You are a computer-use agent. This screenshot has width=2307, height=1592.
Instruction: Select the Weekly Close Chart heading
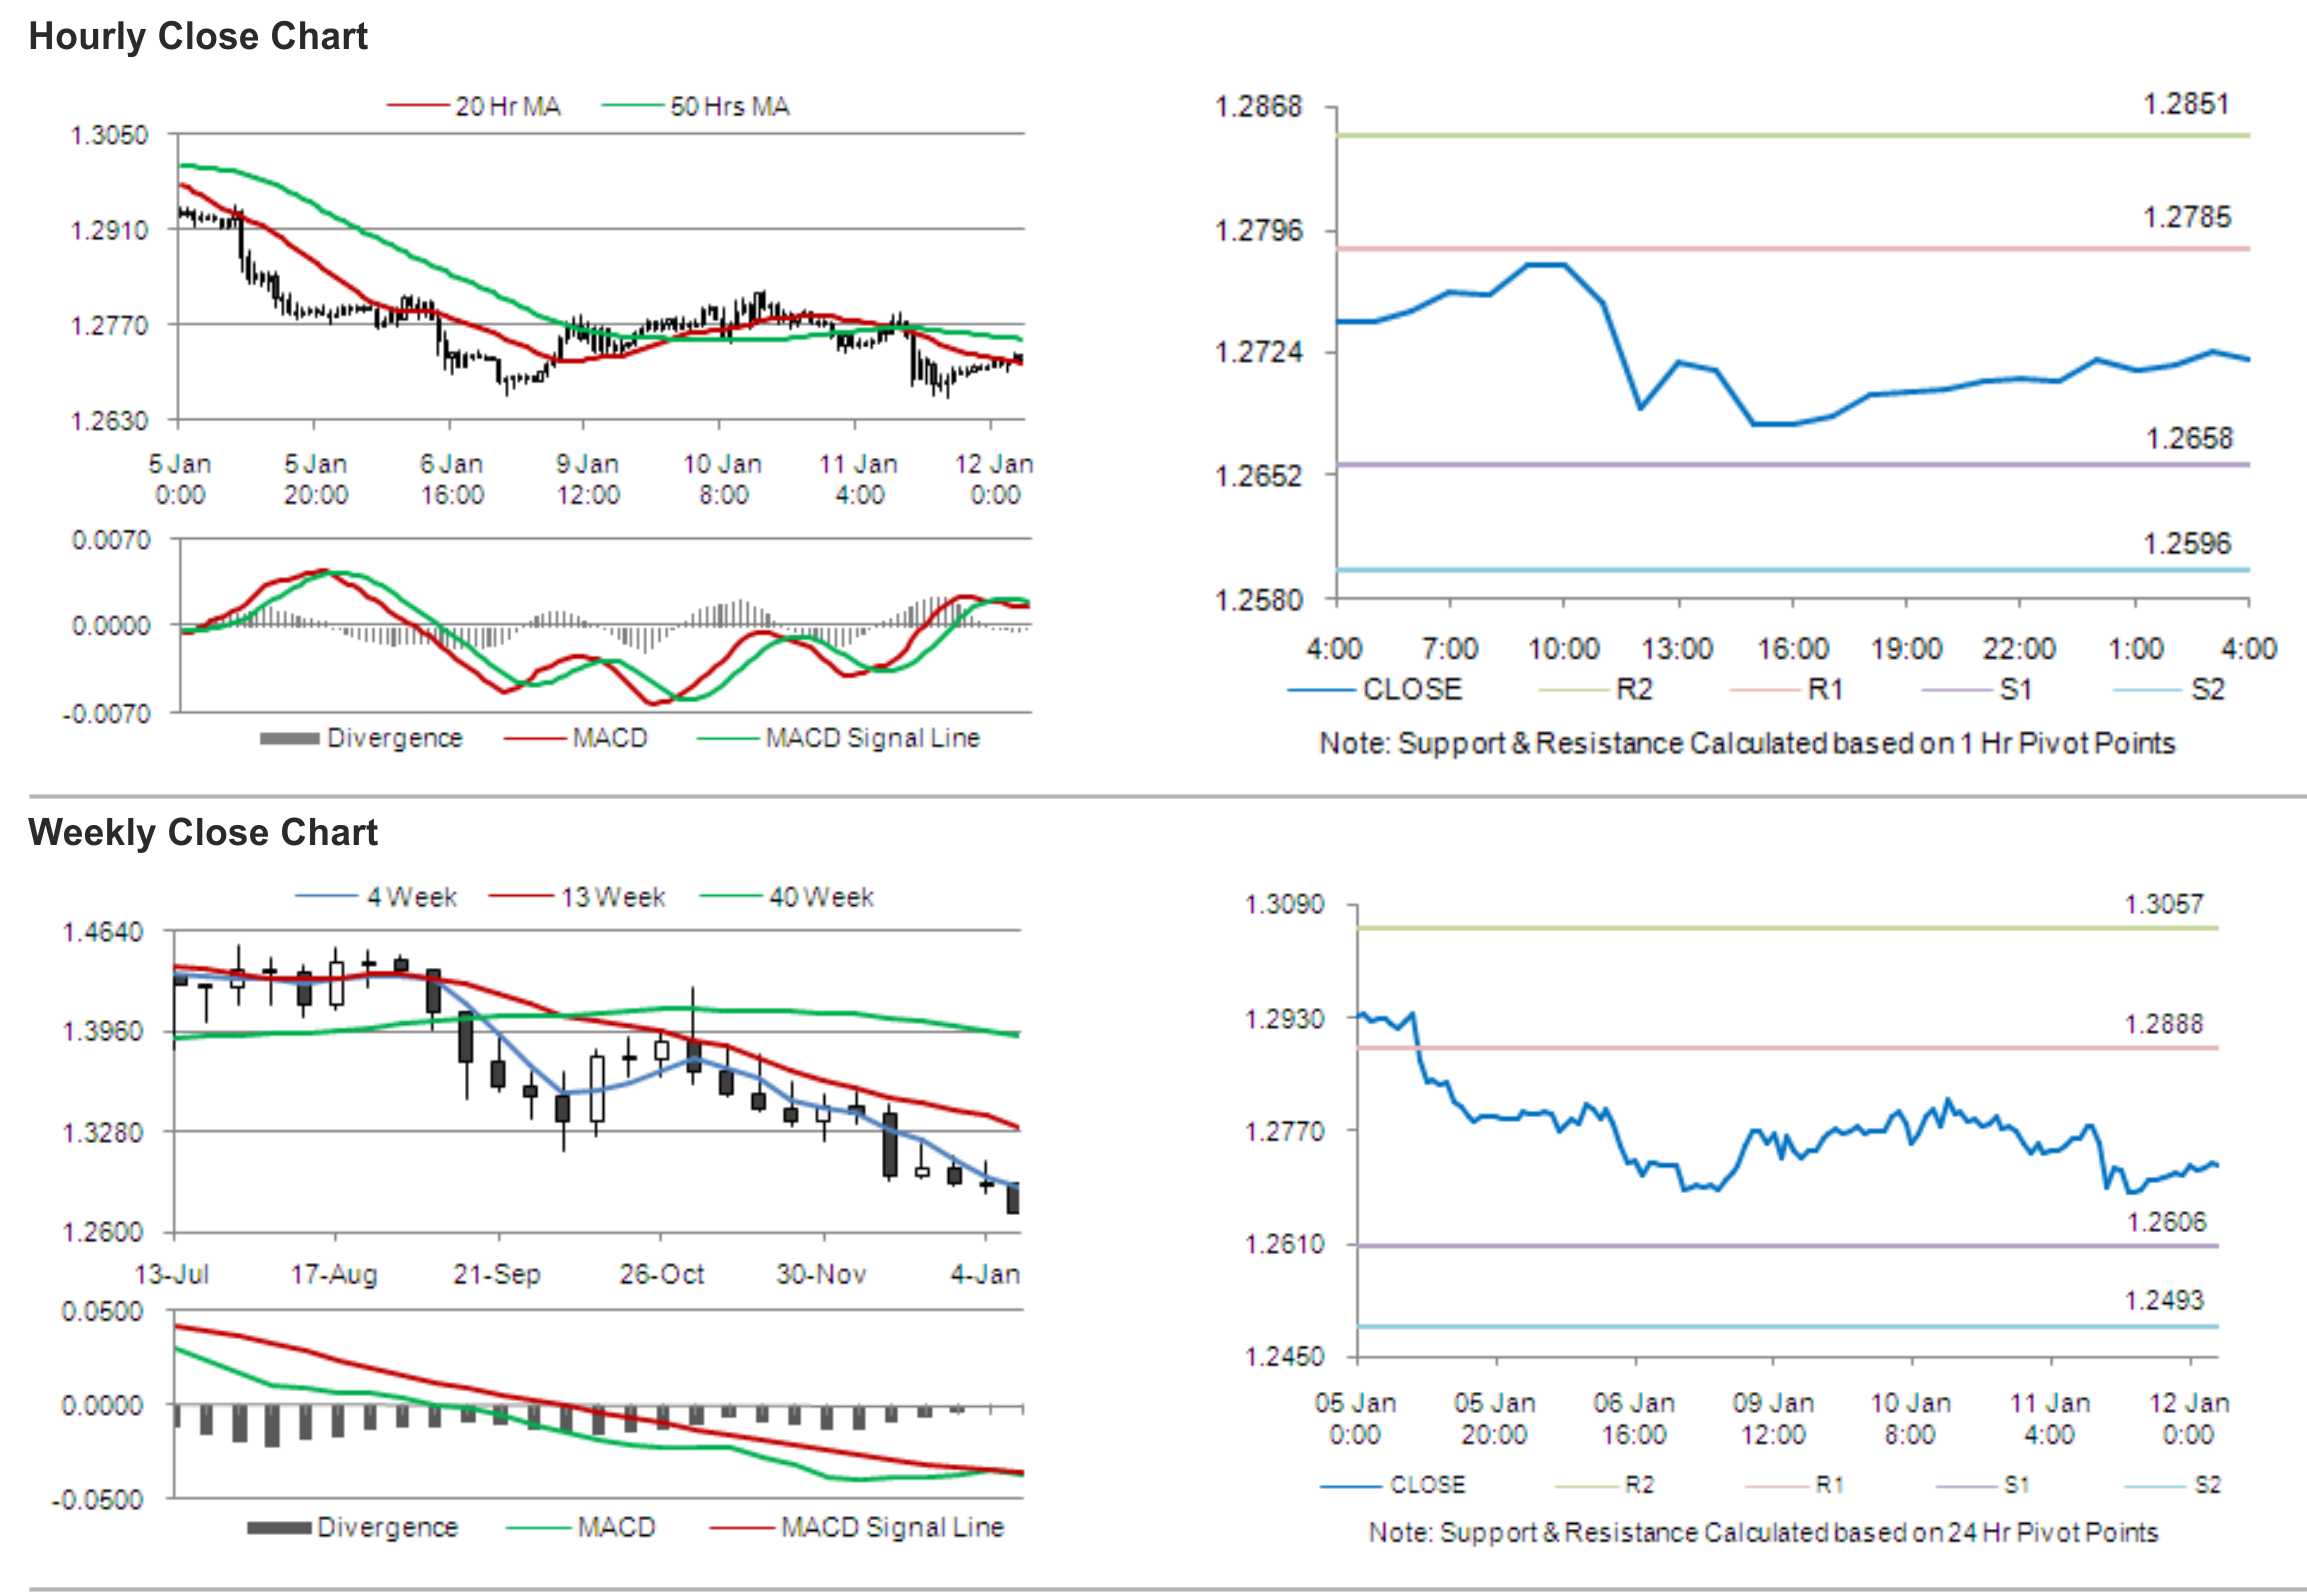[203, 833]
